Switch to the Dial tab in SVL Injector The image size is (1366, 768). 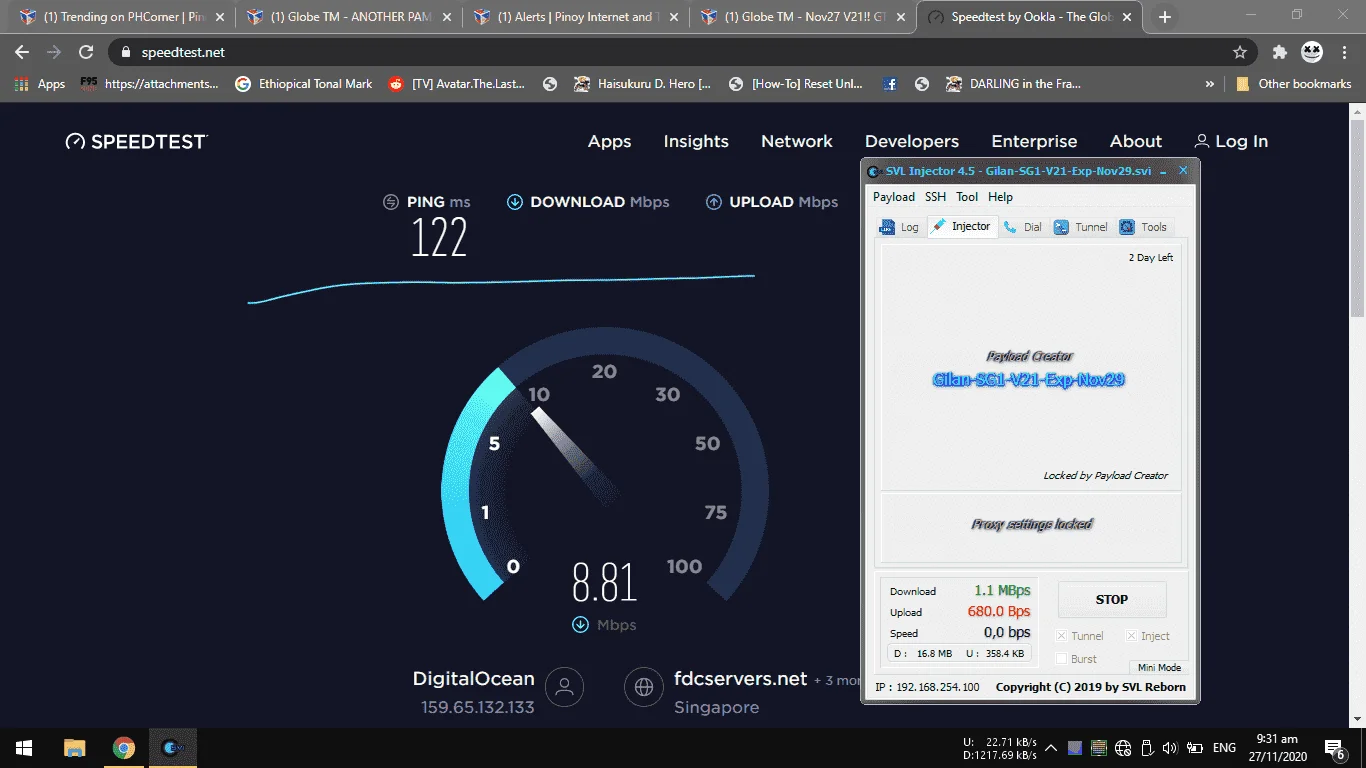click(1023, 227)
